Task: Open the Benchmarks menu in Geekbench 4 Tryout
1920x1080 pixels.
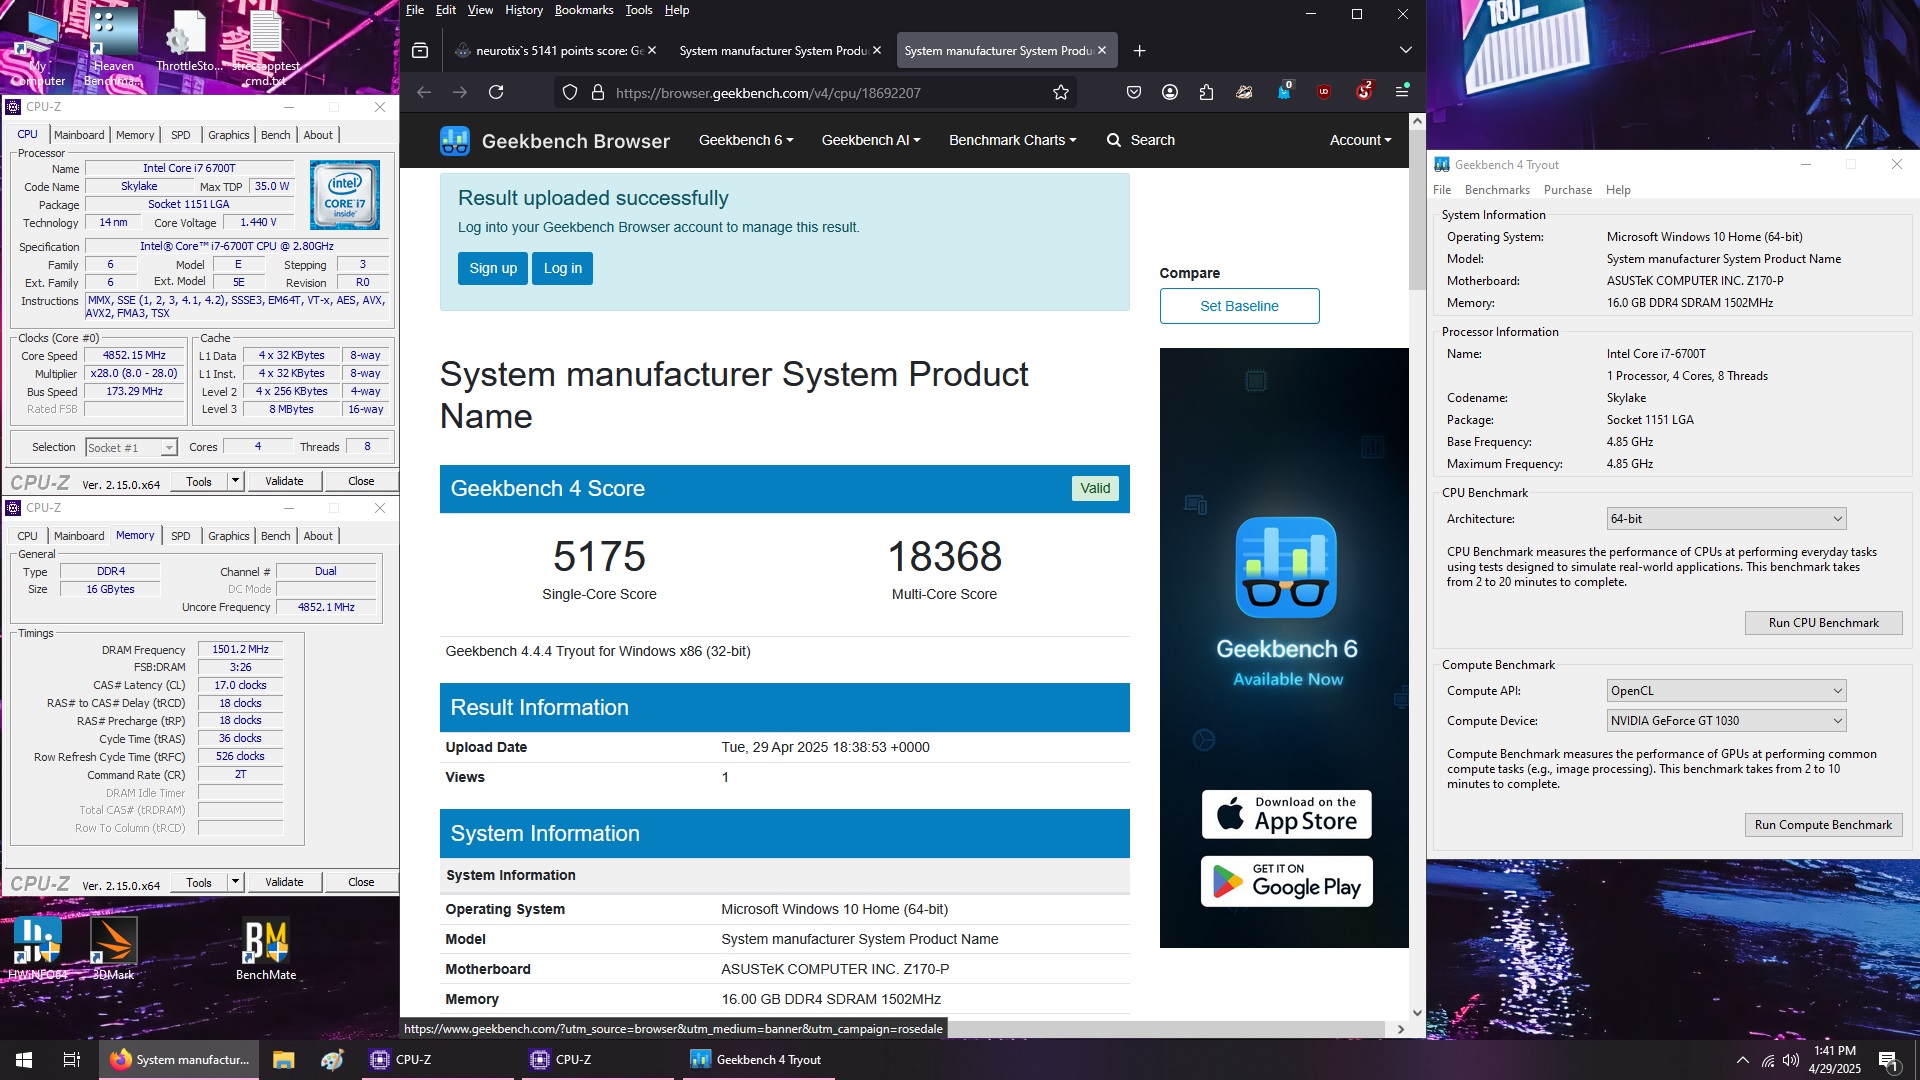Action: (1497, 190)
